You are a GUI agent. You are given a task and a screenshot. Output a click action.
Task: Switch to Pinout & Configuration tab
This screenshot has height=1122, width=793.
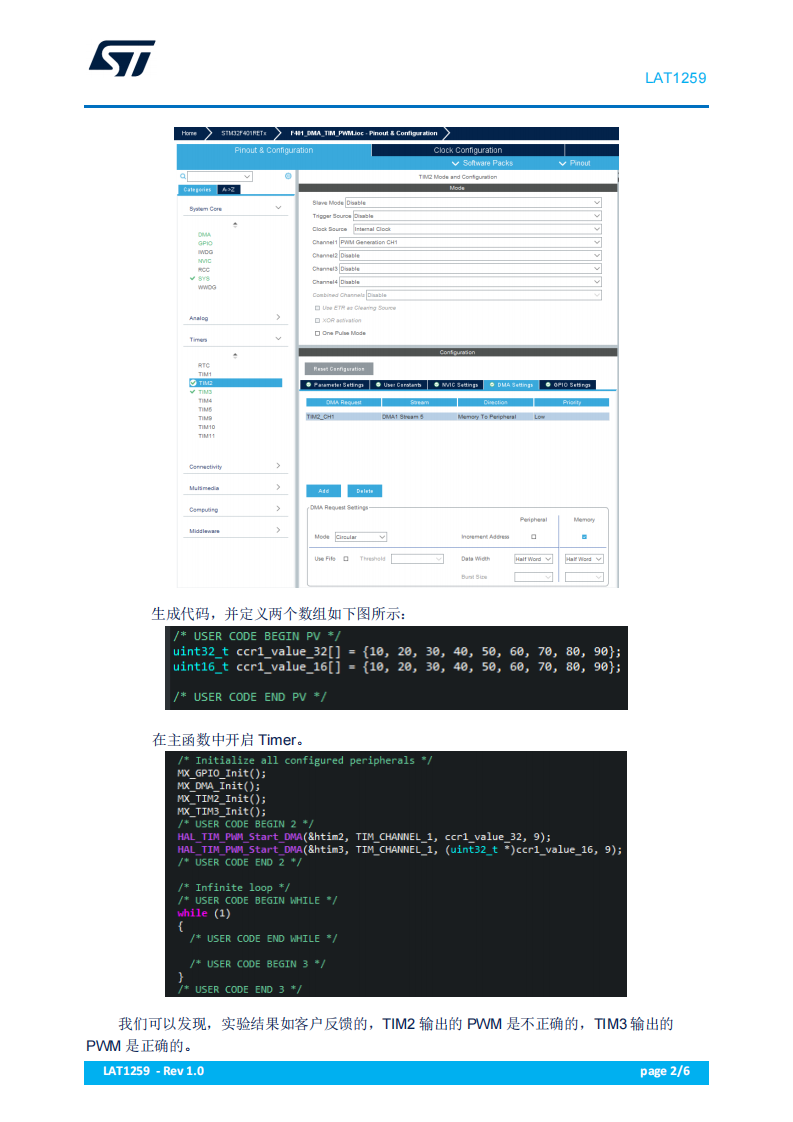[273, 150]
